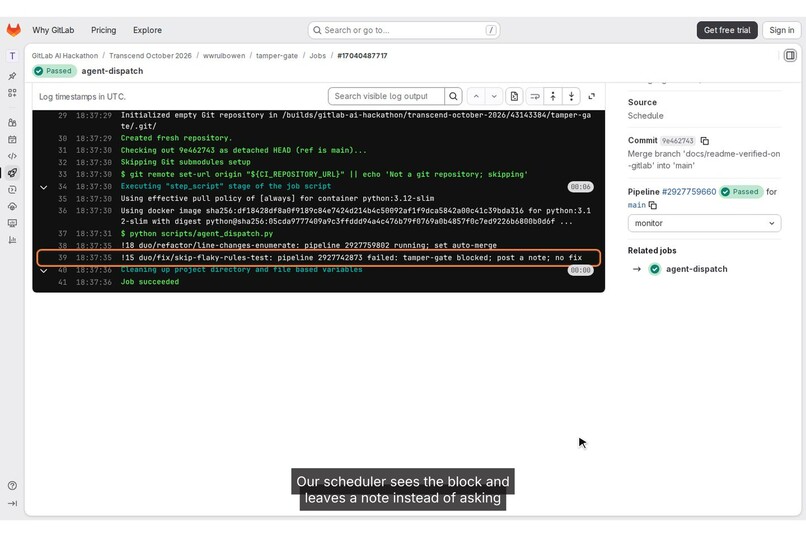
Task: Show the raw job log
Action: (514, 96)
